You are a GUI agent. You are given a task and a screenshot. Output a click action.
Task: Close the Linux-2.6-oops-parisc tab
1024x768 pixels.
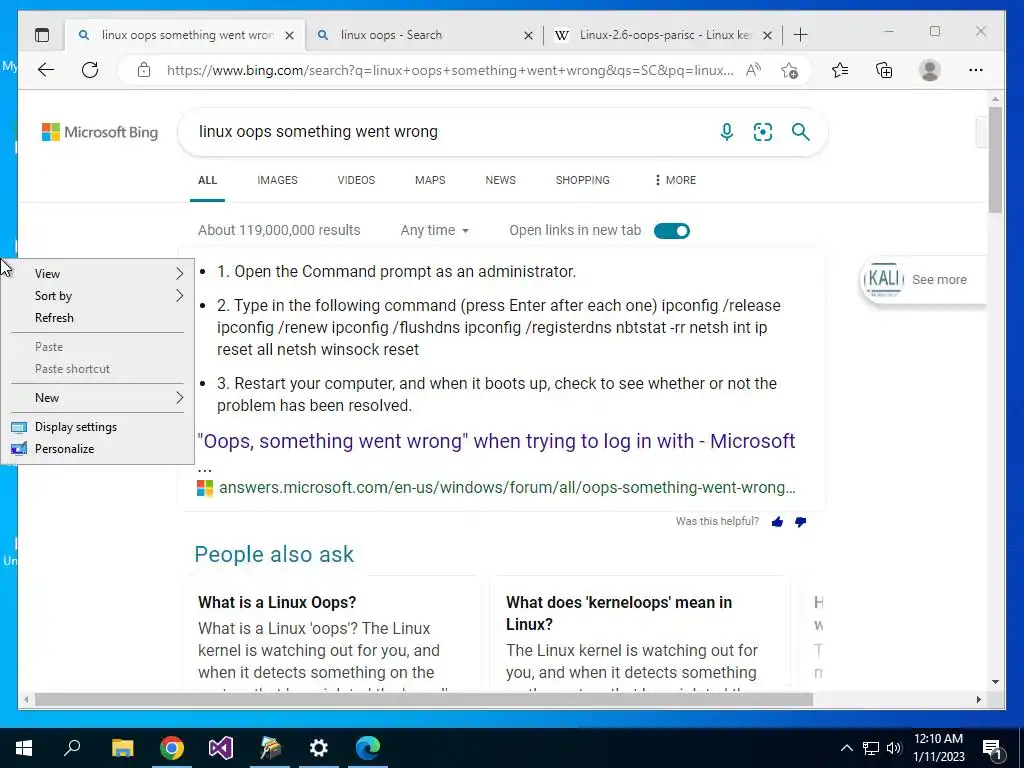point(767,35)
